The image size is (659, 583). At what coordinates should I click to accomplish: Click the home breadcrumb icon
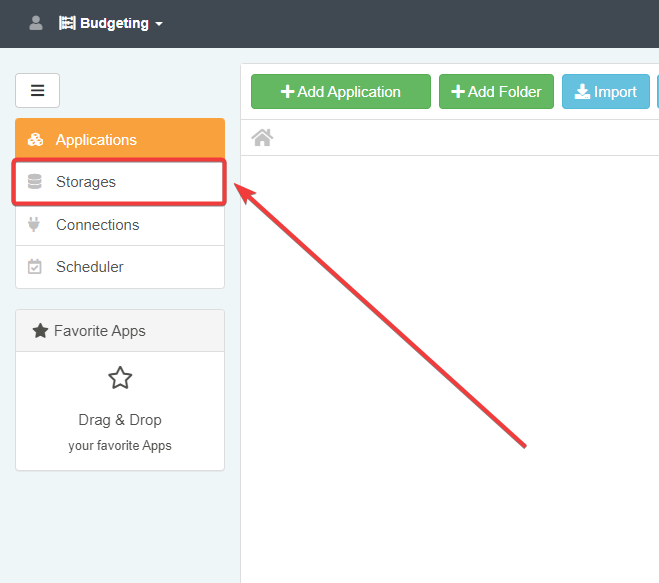tap(262, 138)
